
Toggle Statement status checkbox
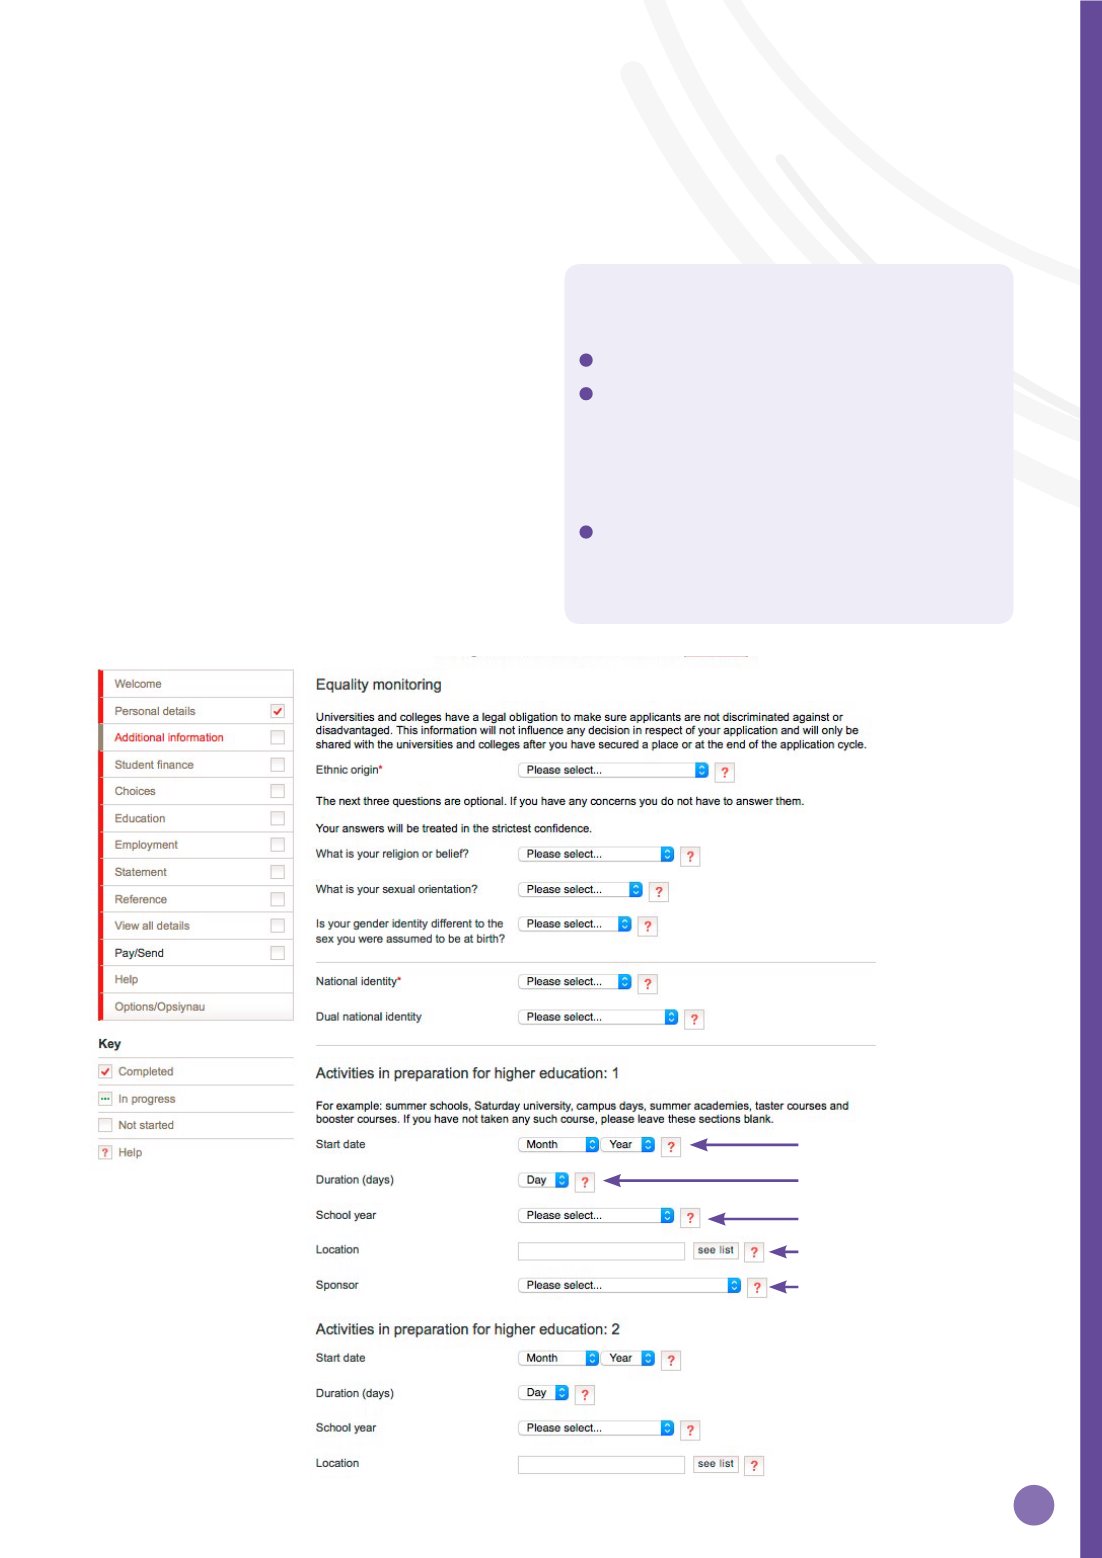pos(278,872)
